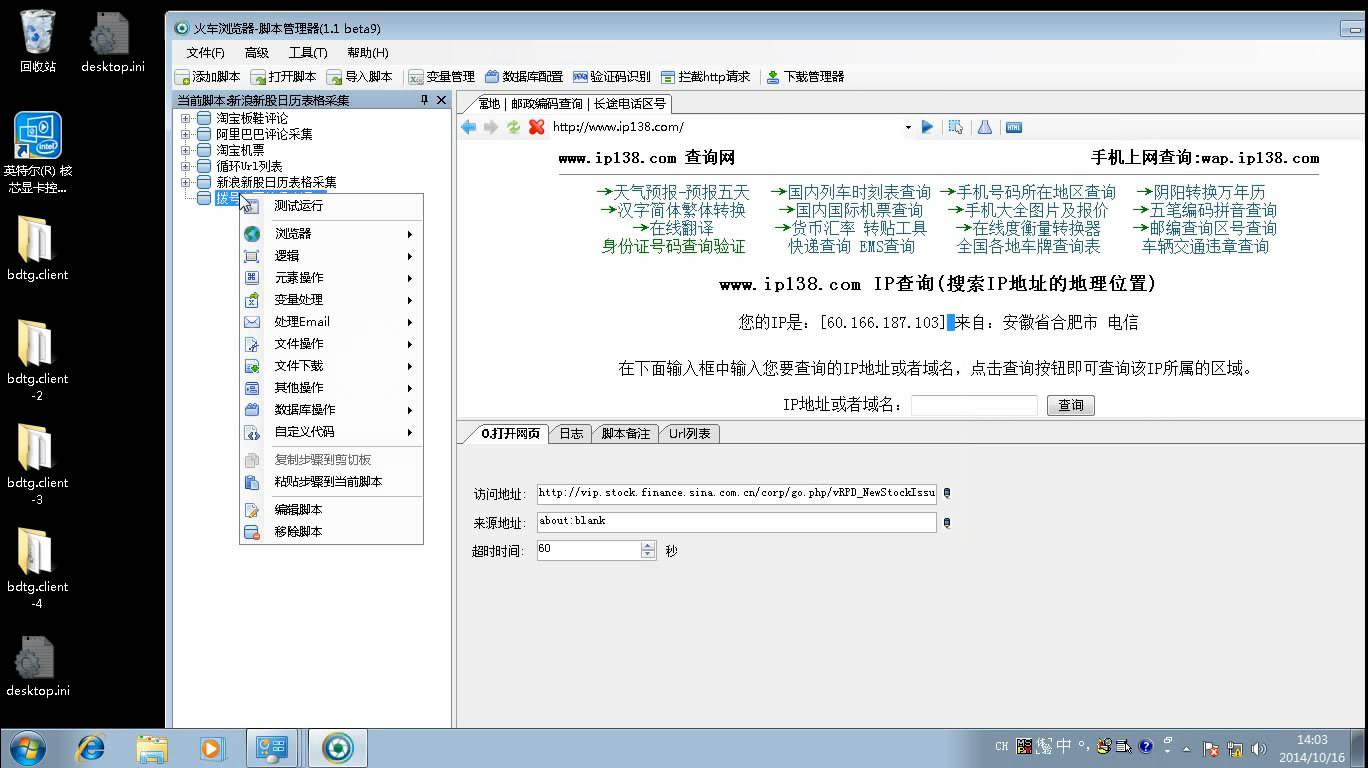Open the URL address bar dropdown arrow

pos(908,127)
